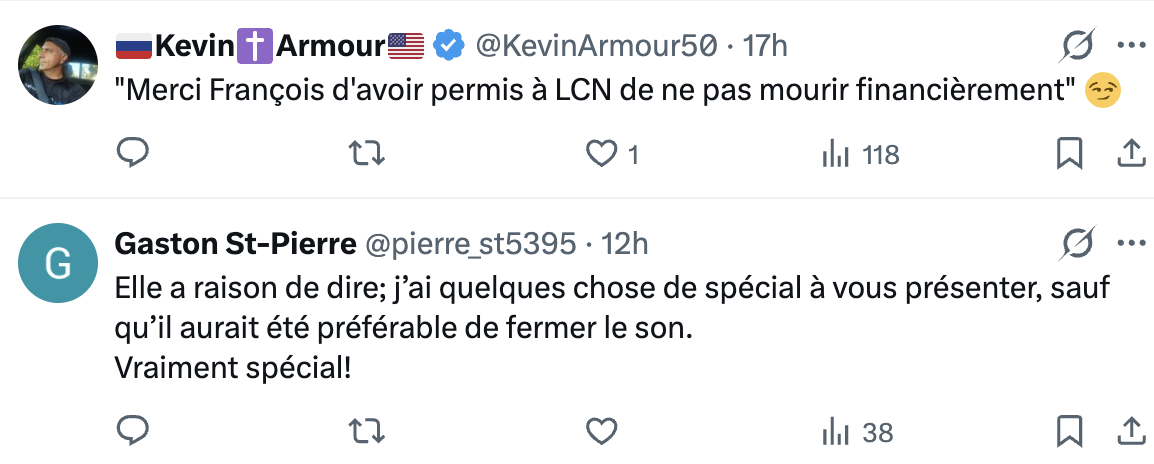Open the @KevinArmour50 handle link
Screen dimensions: 1154x464
click(596, 45)
